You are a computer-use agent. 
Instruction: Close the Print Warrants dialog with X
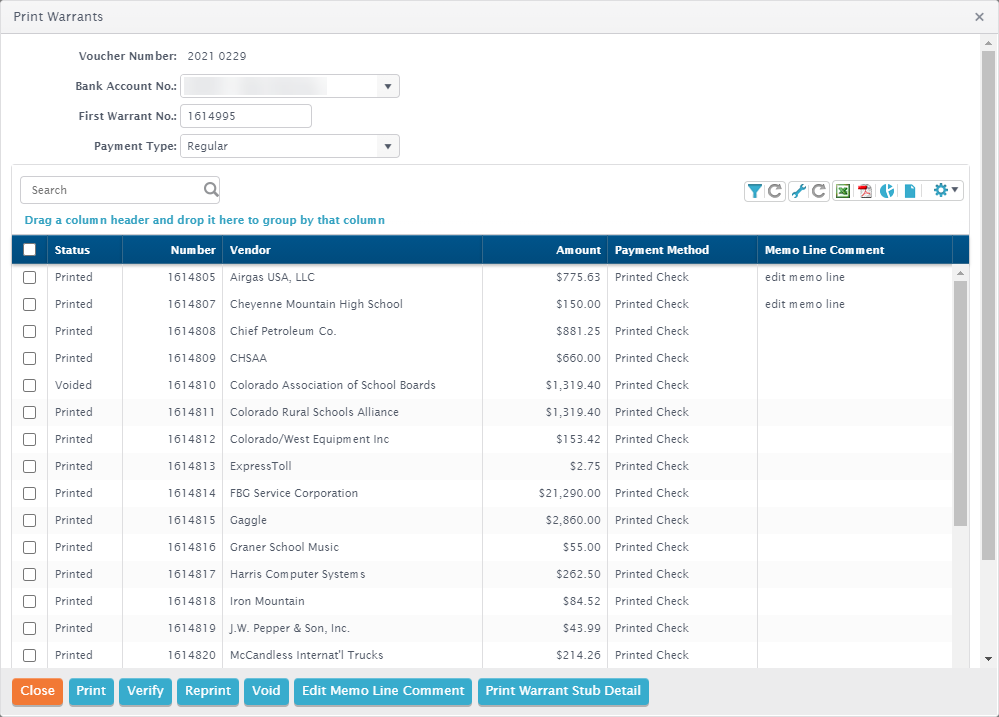(979, 17)
